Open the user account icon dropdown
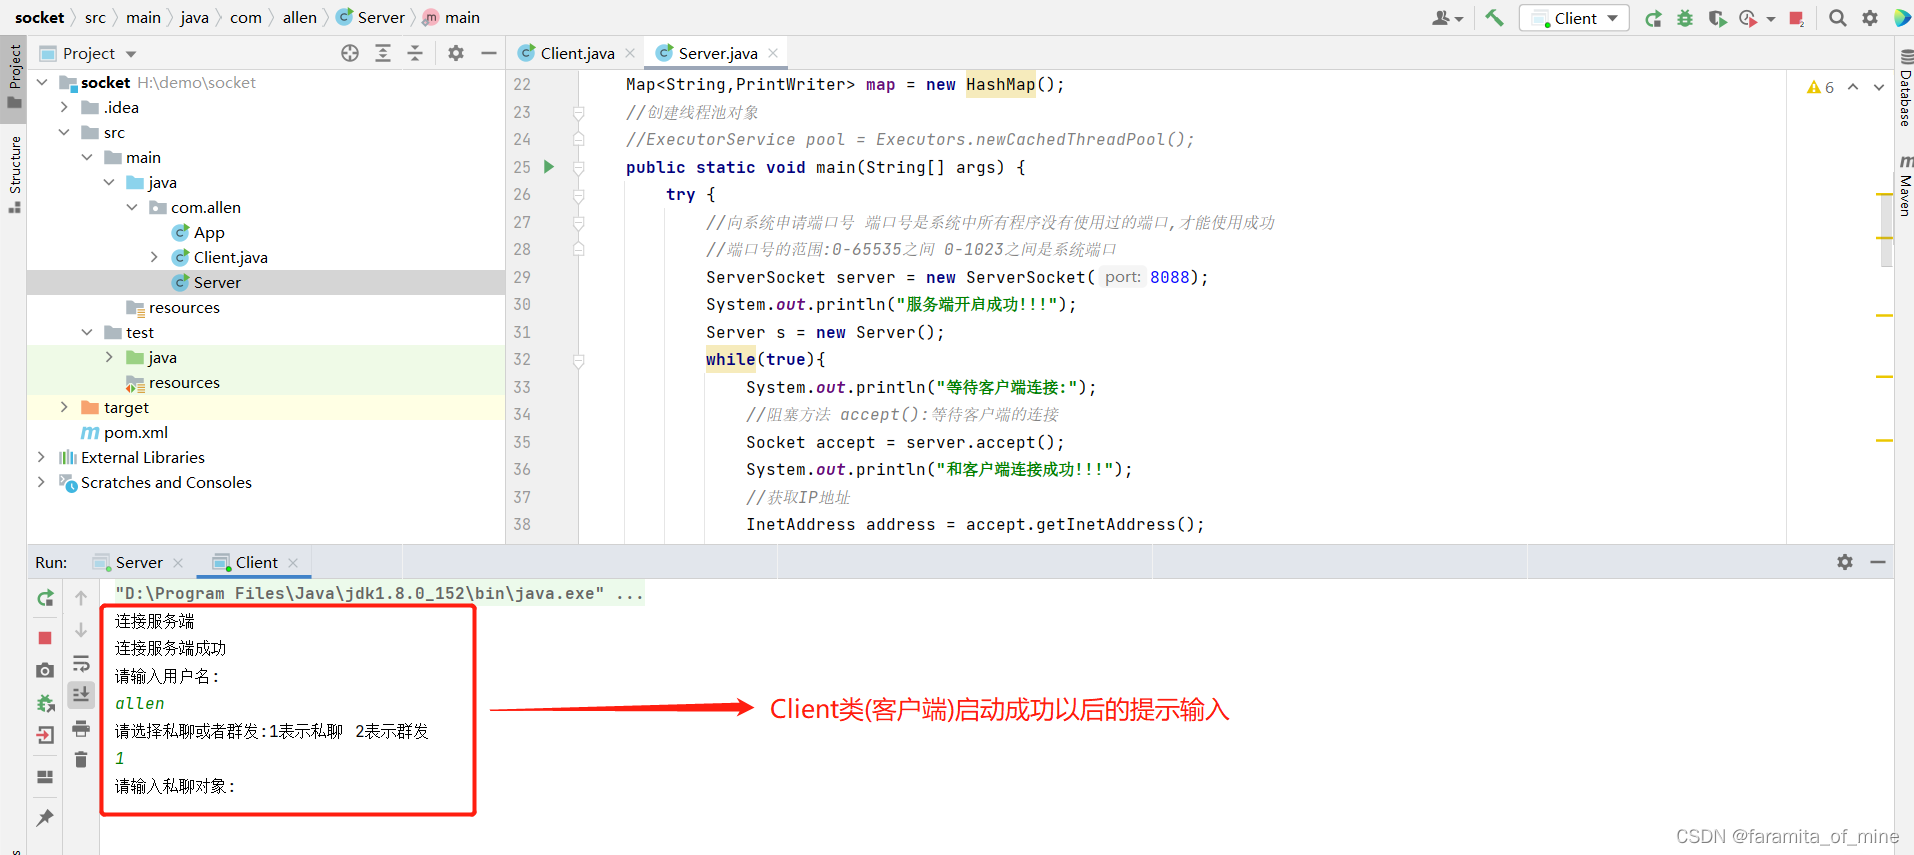 1447,18
